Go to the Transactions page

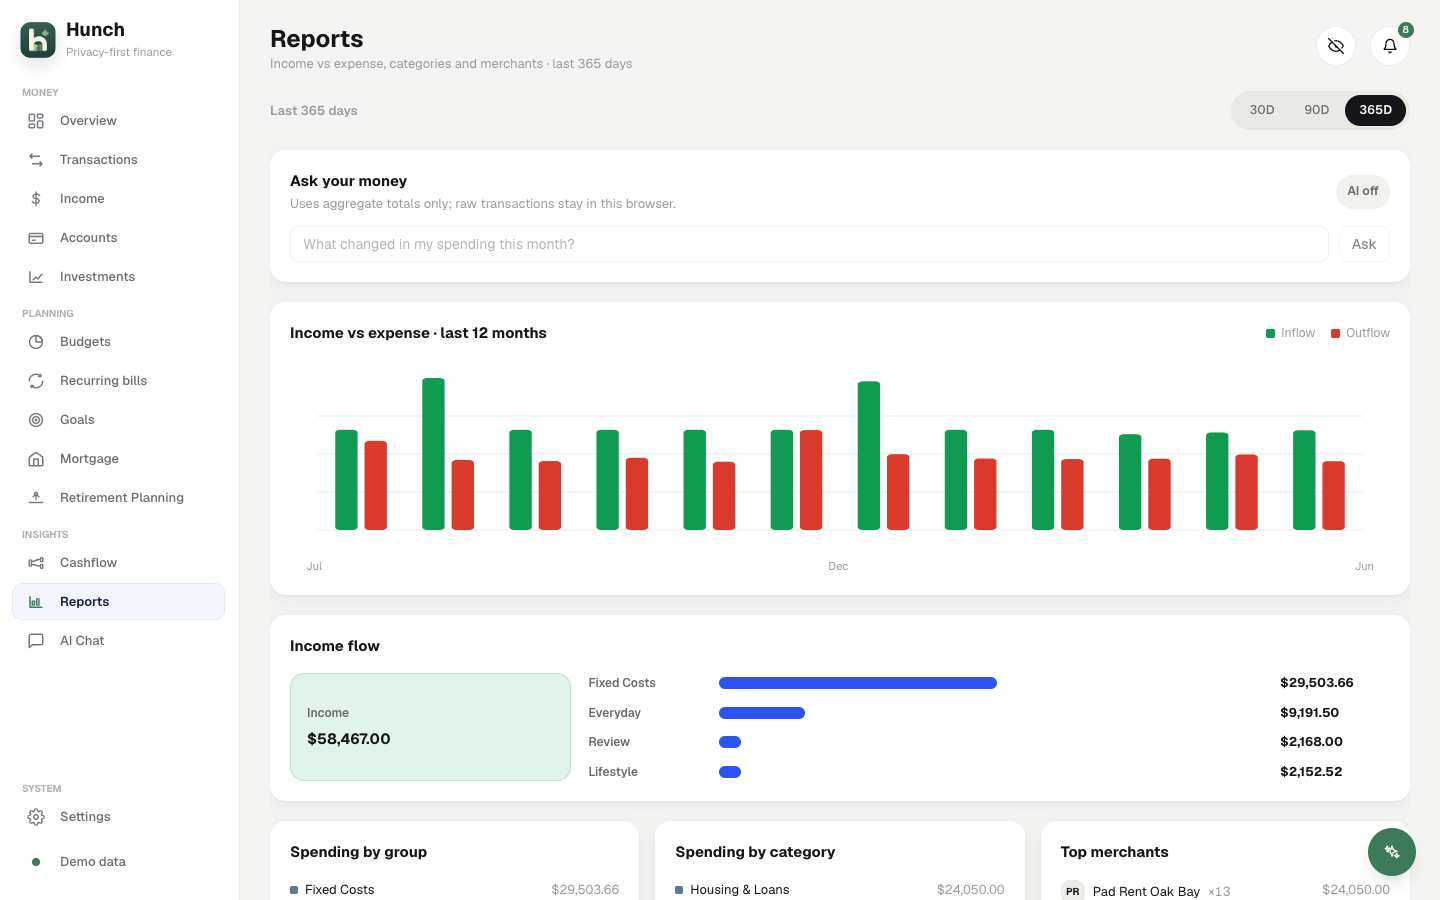click(99, 160)
